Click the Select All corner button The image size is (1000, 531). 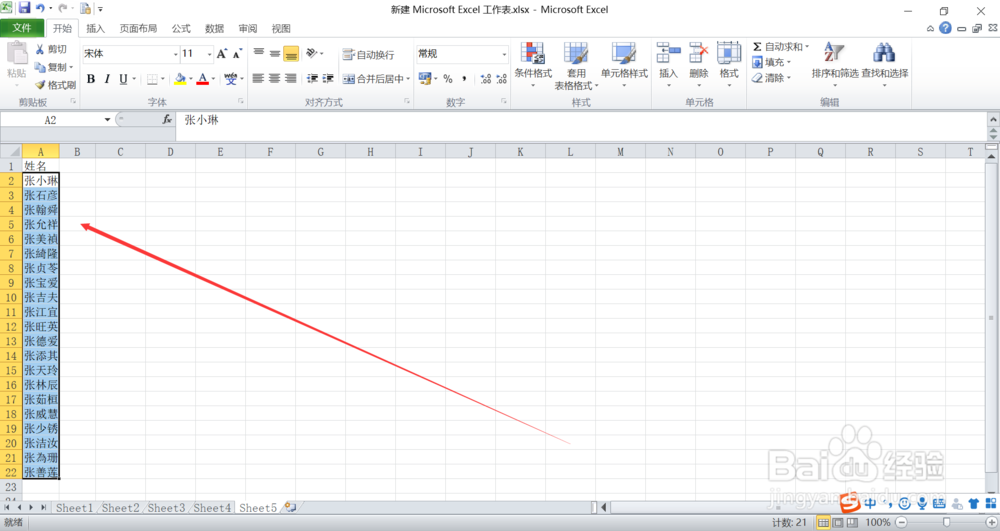[x=11, y=152]
